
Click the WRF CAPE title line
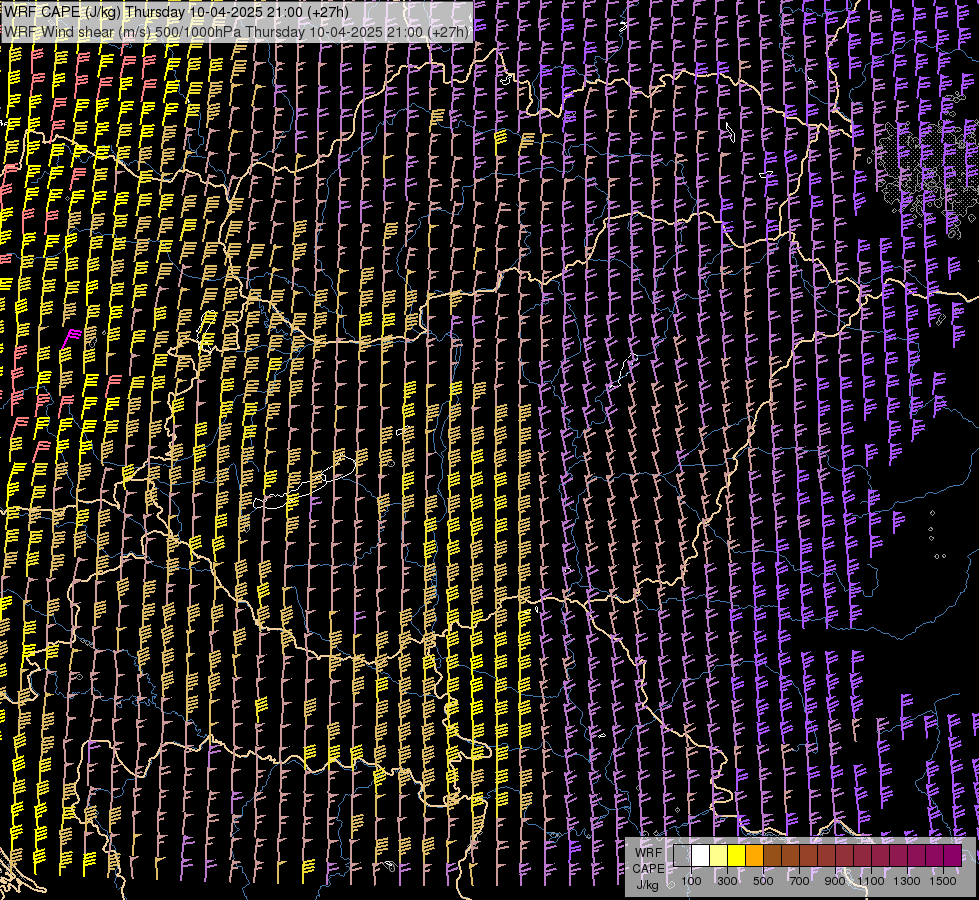(176, 12)
